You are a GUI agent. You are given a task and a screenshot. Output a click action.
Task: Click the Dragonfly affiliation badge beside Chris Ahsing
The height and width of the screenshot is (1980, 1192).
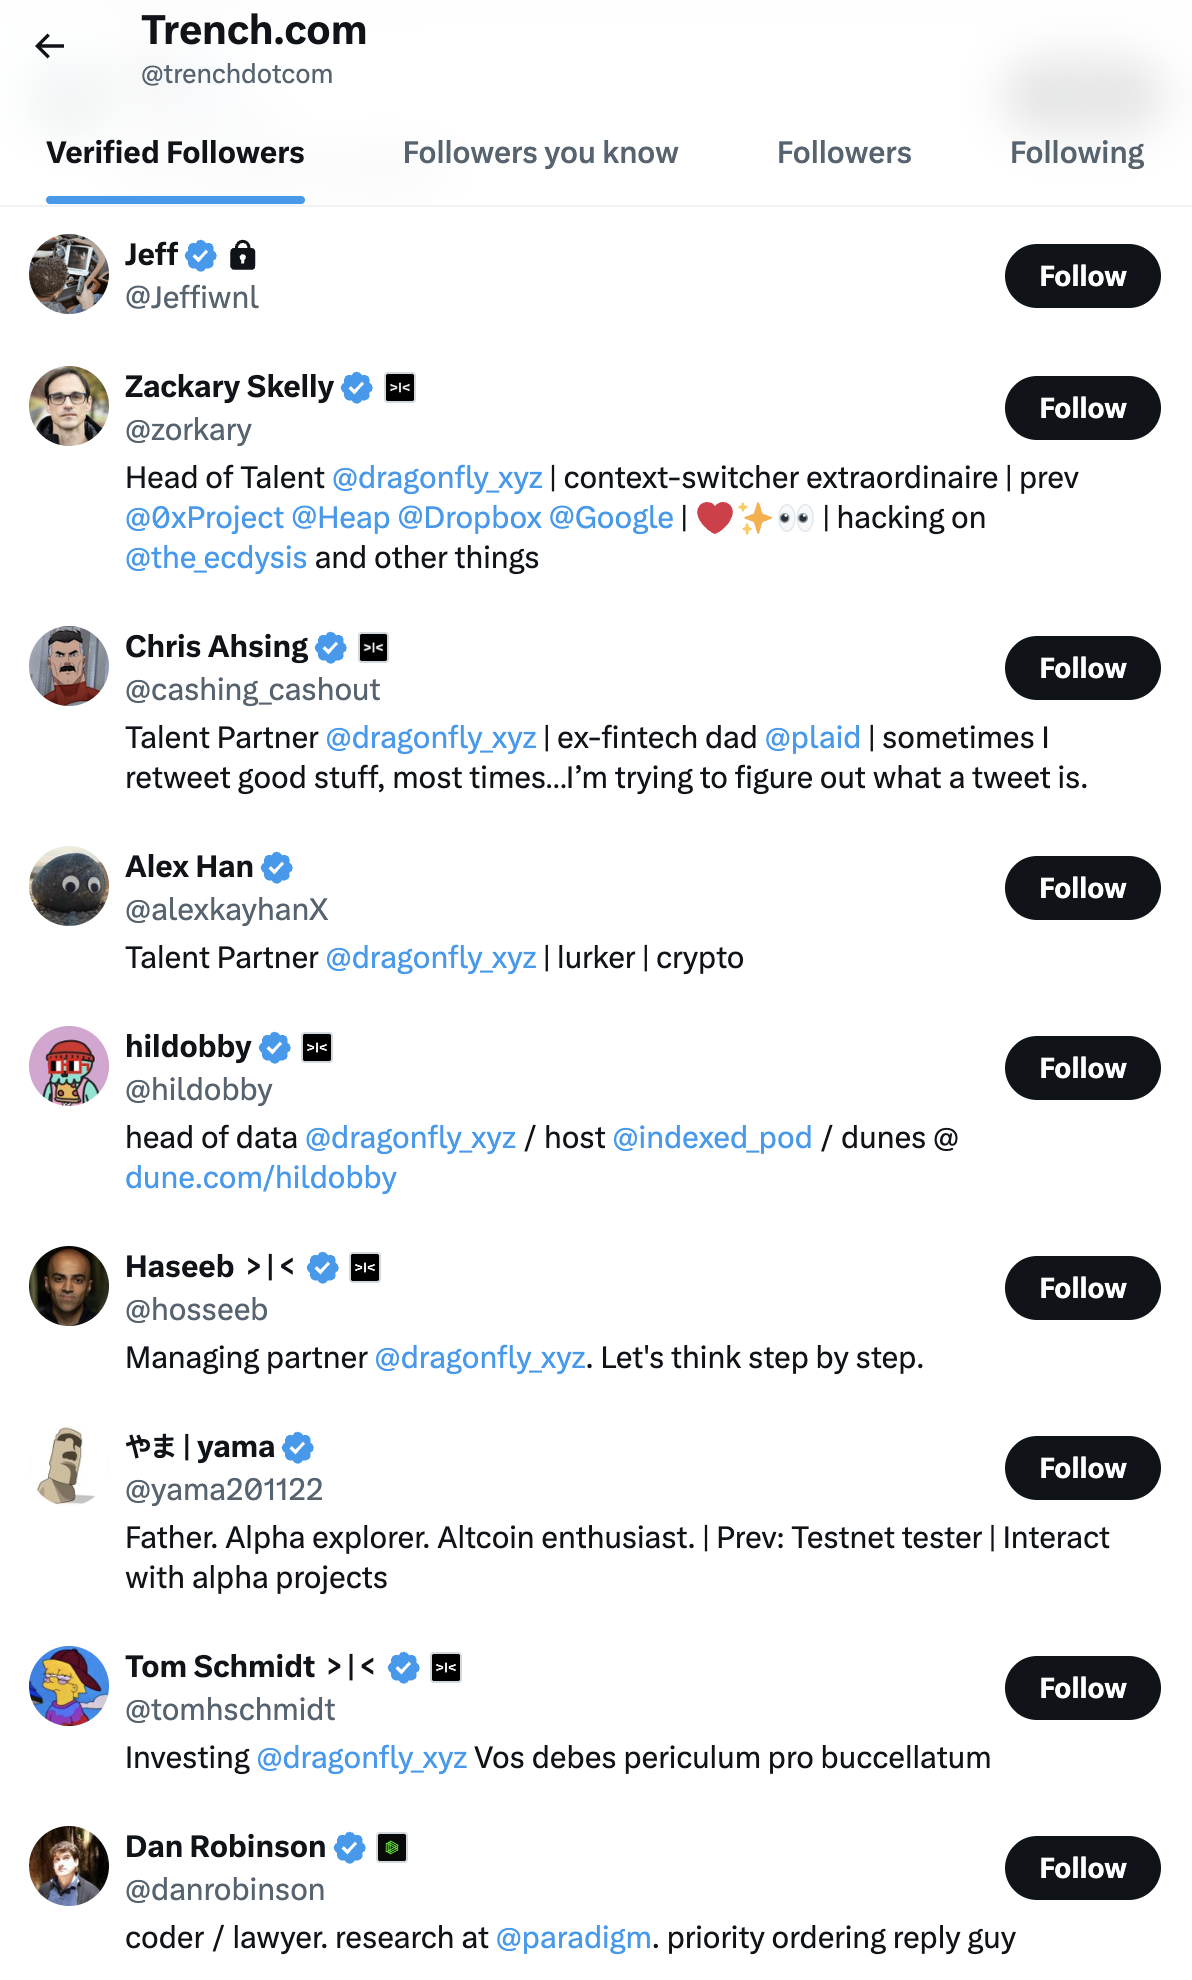374,647
